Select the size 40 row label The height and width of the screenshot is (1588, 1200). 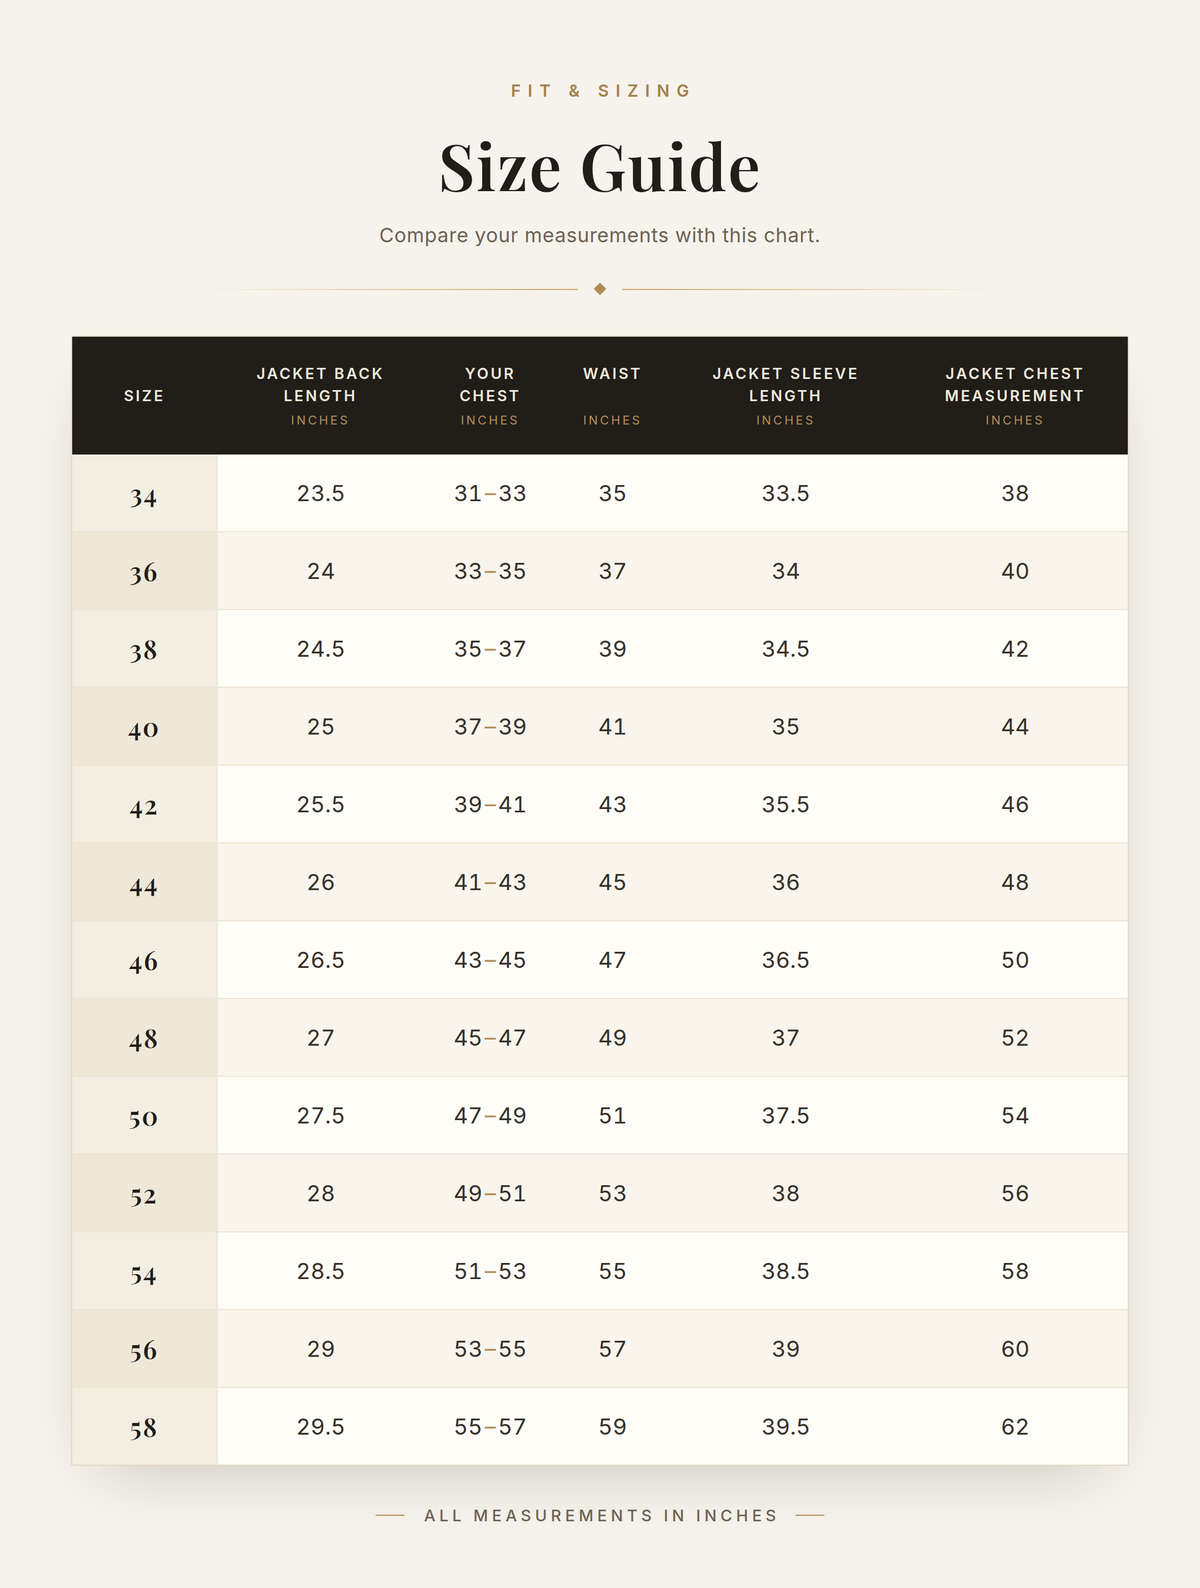[x=144, y=727]
